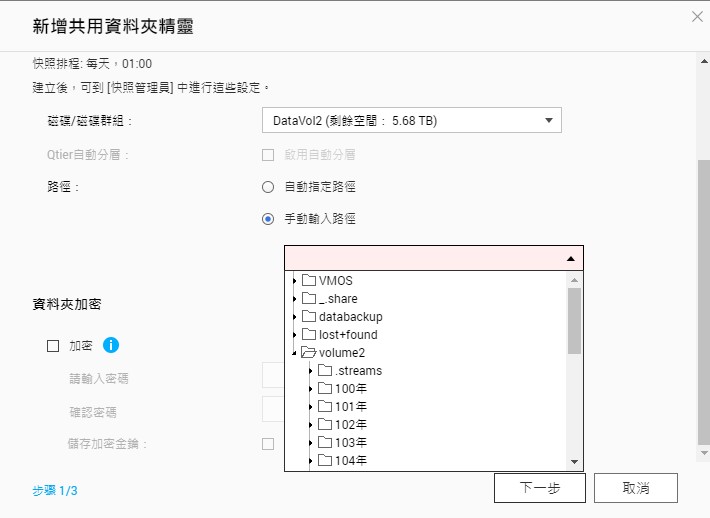Collapse the volume2 tree node
Screen dimensions: 710x518
[x=295, y=353]
